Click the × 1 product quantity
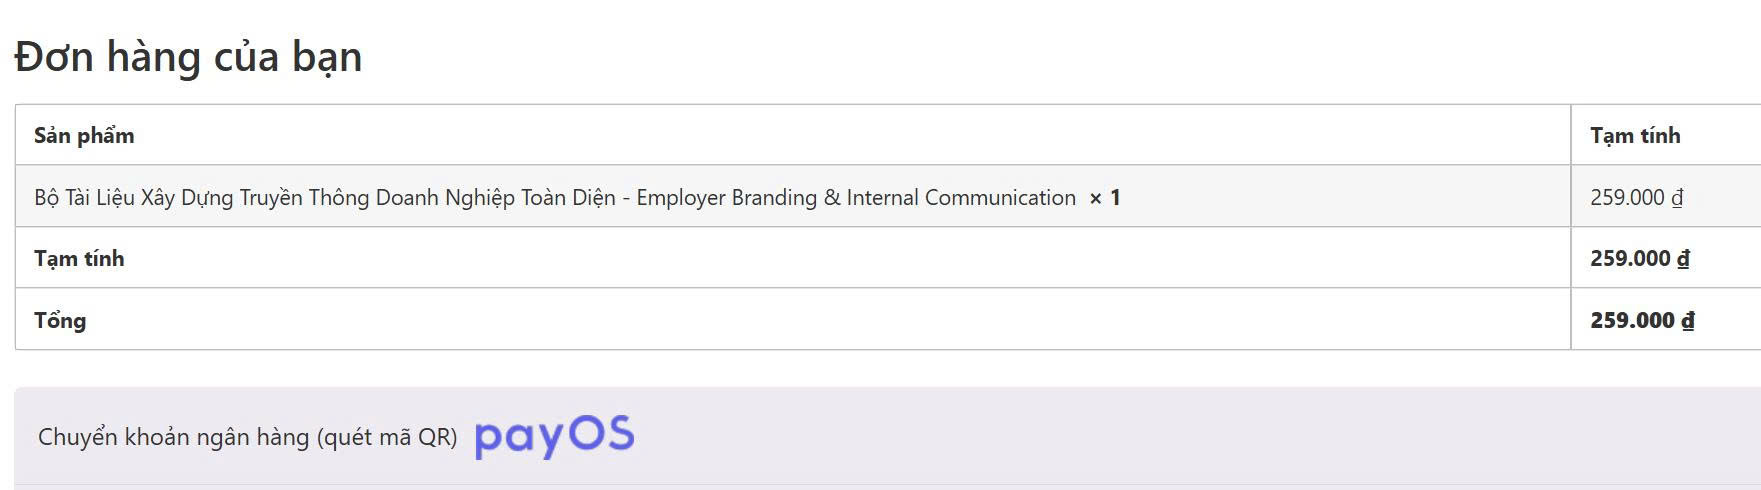This screenshot has height=490, width=1761. pyautogui.click(x=1105, y=198)
